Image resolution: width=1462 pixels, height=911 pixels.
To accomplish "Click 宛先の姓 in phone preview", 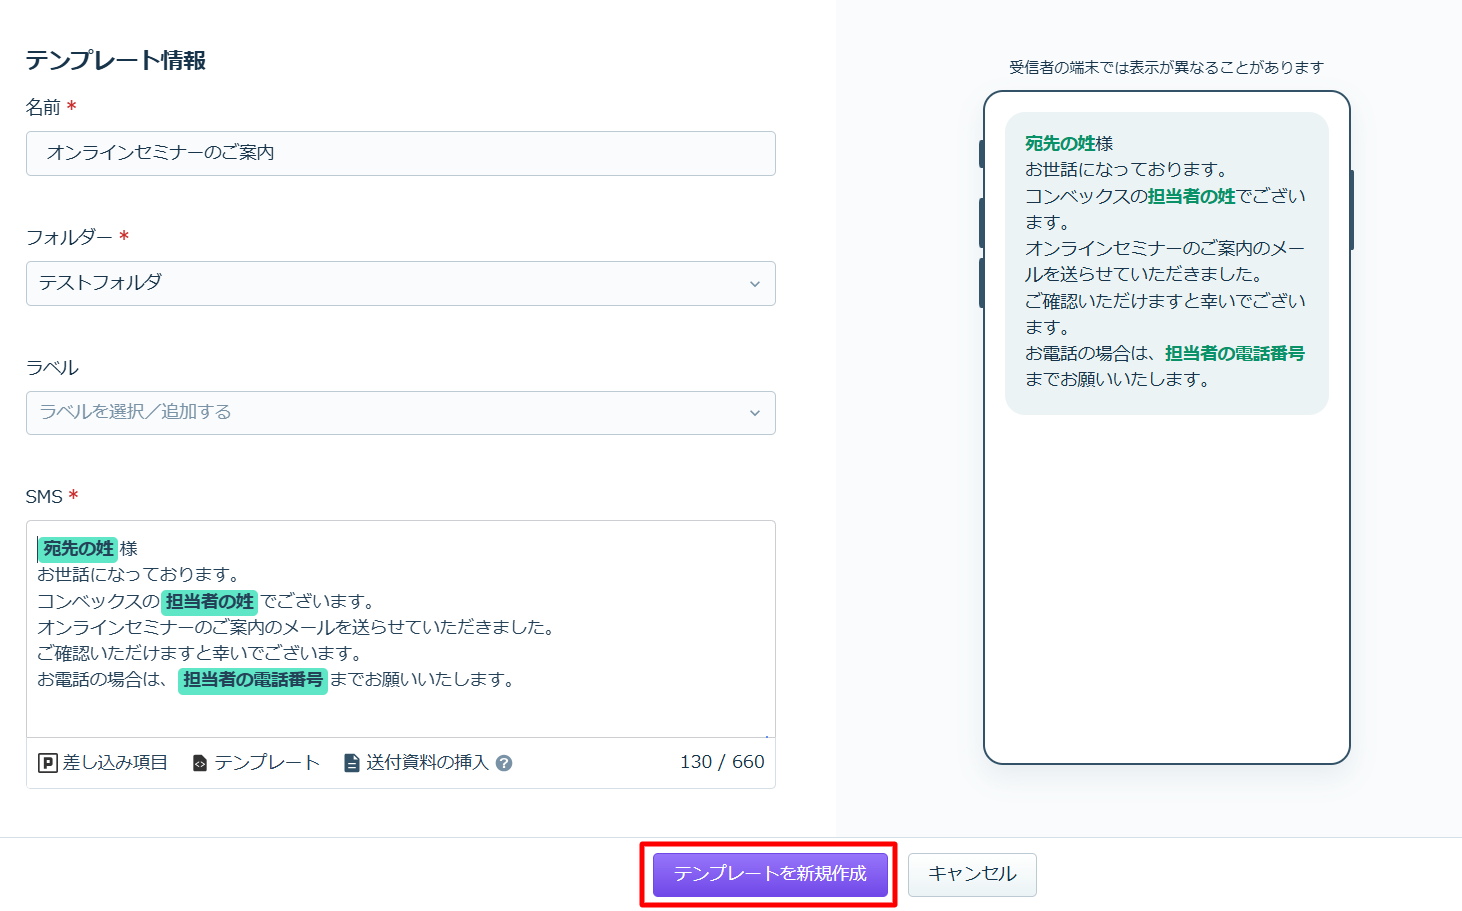I will (1060, 144).
